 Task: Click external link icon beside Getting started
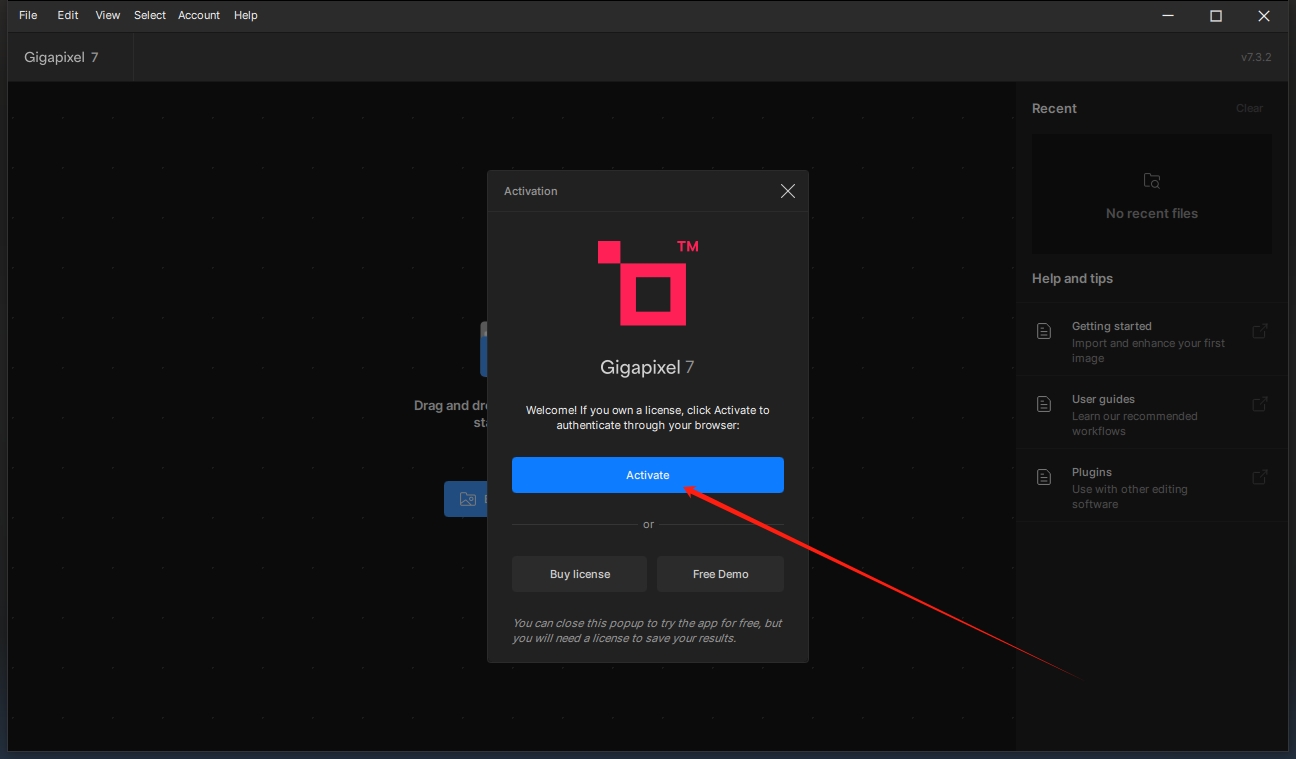point(1260,331)
